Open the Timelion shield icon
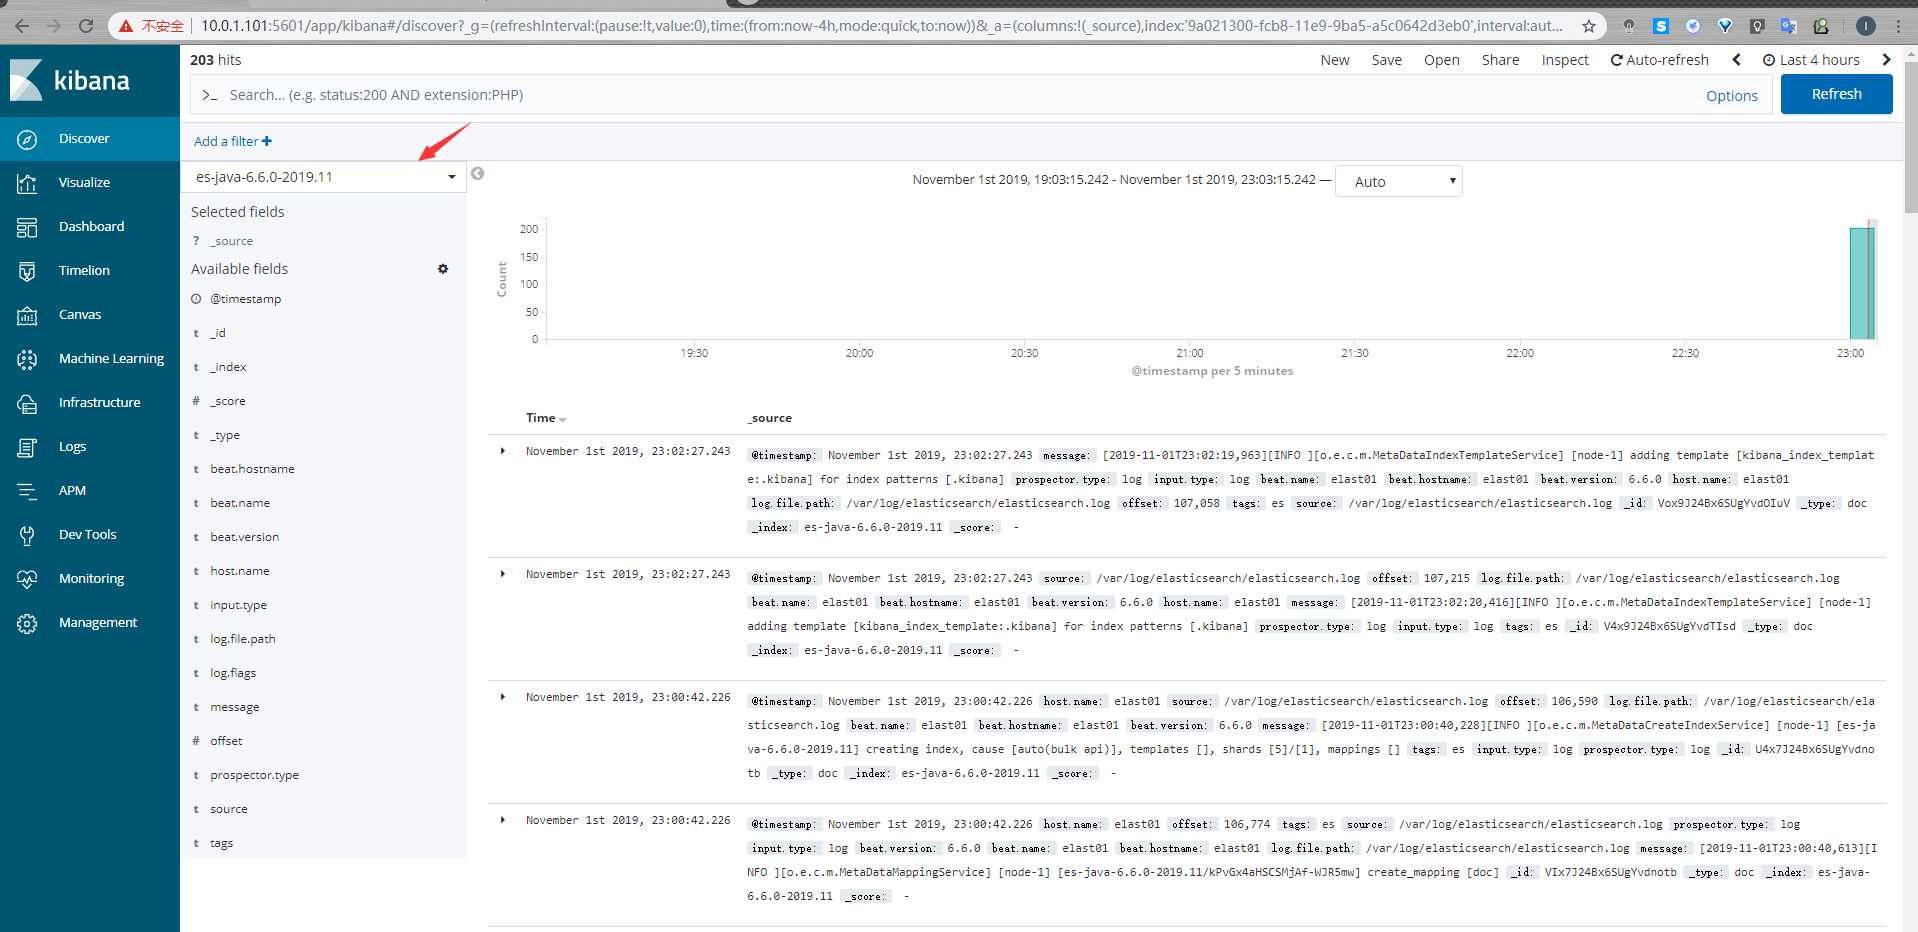 point(27,271)
